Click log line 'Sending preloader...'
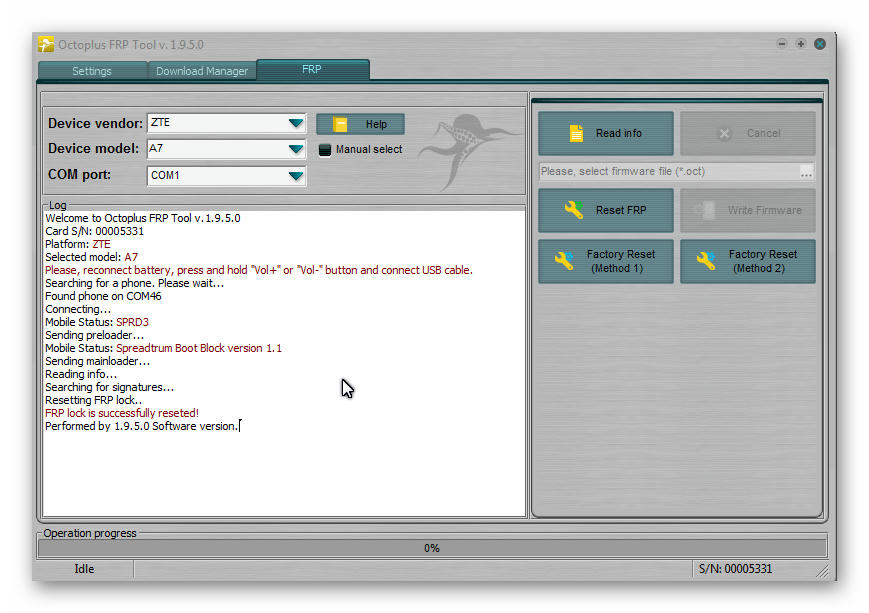 point(94,335)
